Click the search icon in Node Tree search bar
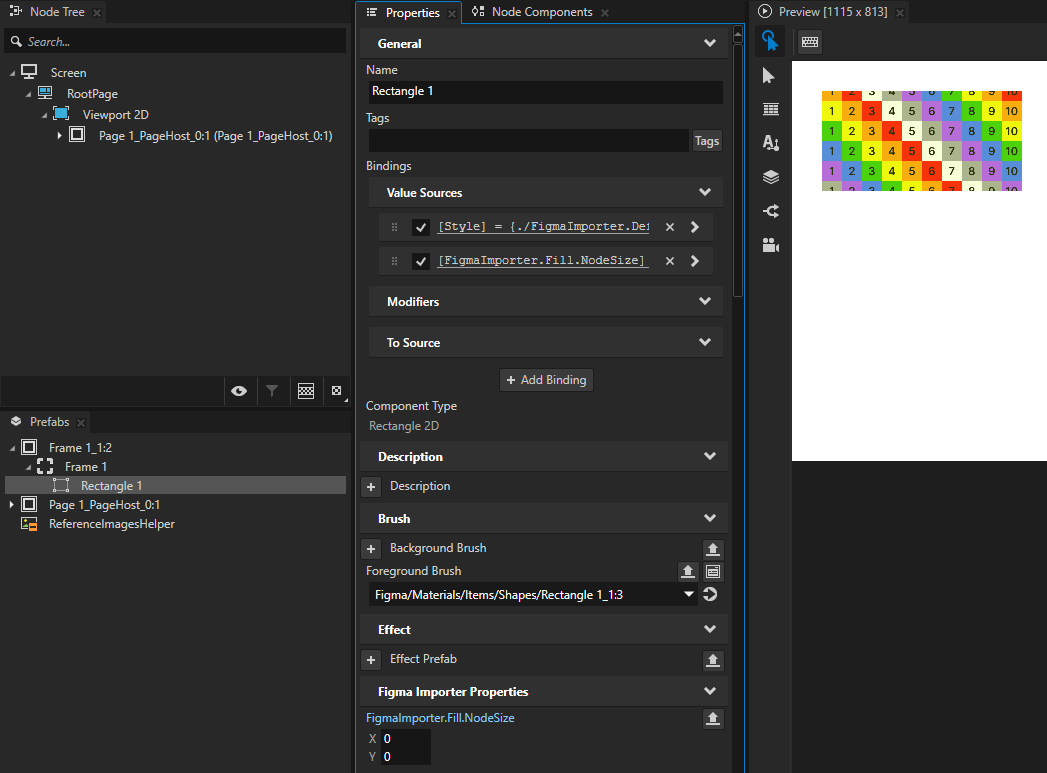The image size is (1047, 773). pyautogui.click(x=16, y=40)
